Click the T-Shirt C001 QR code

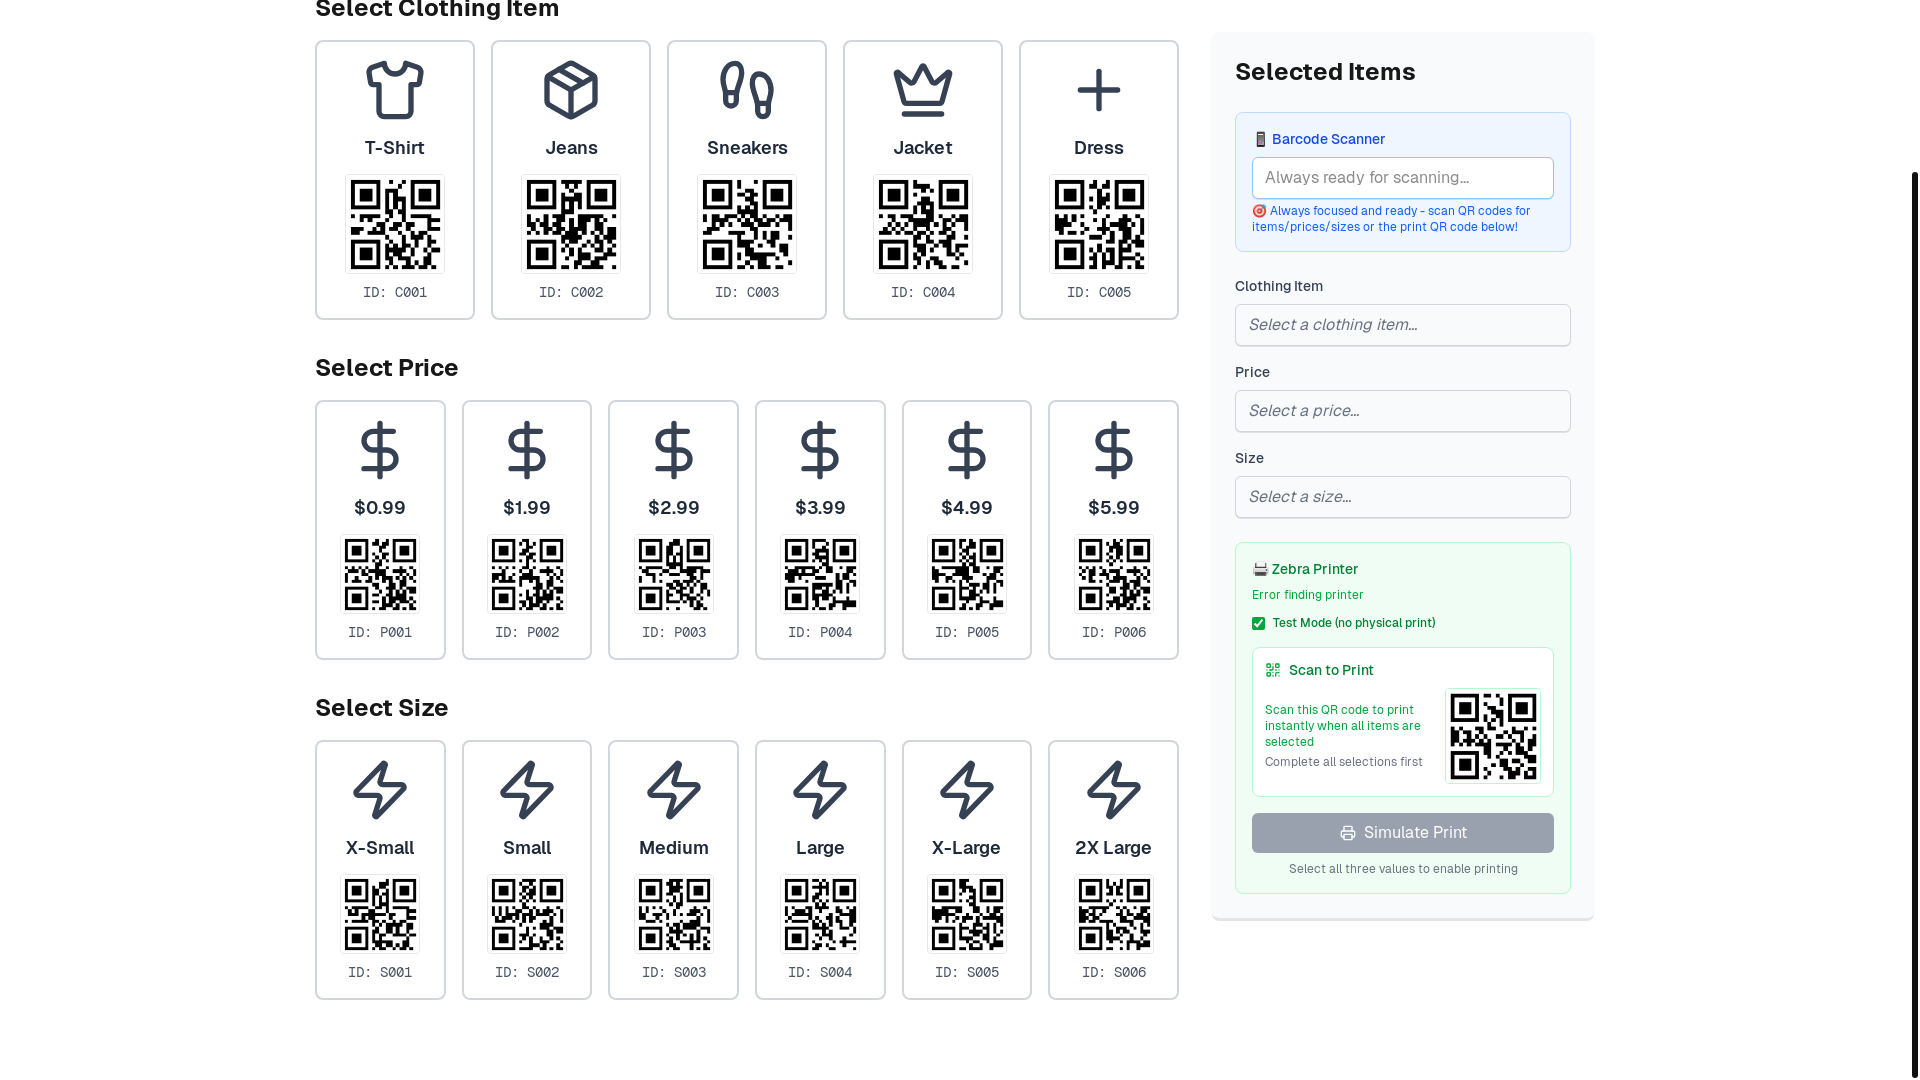pyautogui.click(x=395, y=224)
